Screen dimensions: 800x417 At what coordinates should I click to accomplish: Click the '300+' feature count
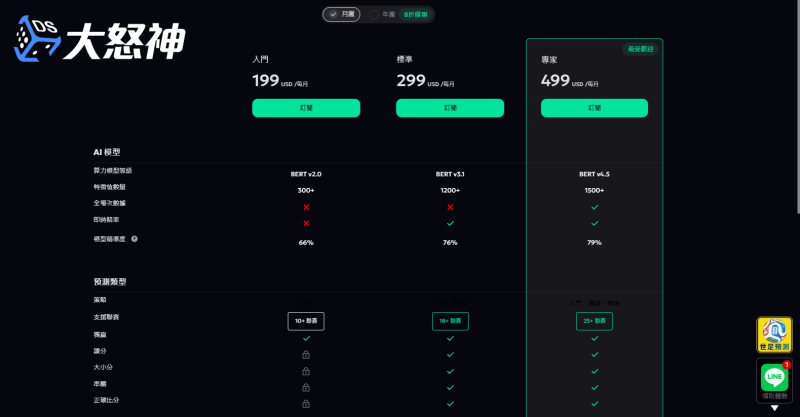pos(306,190)
